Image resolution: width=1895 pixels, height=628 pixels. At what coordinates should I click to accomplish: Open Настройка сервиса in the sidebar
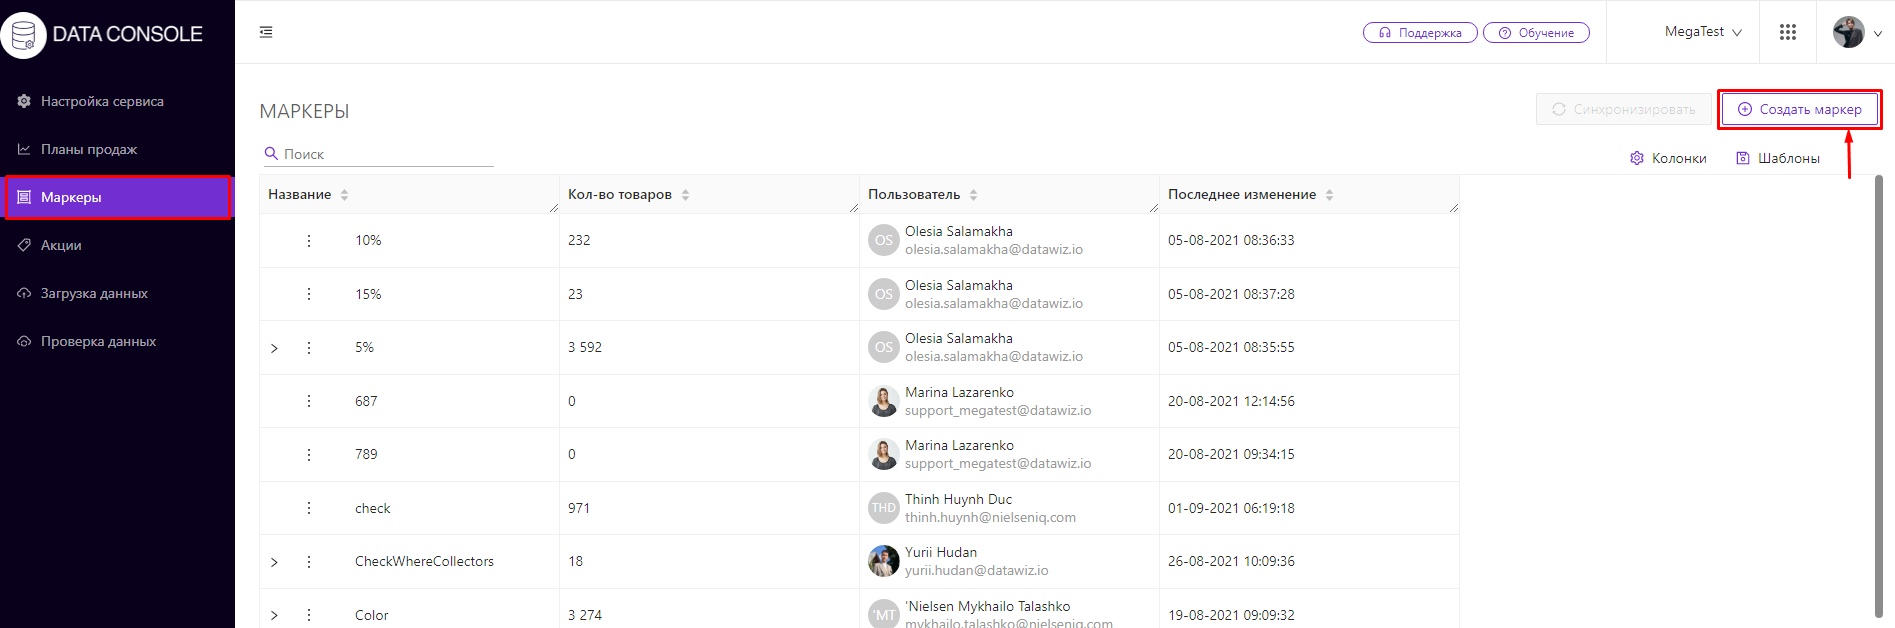tap(102, 101)
